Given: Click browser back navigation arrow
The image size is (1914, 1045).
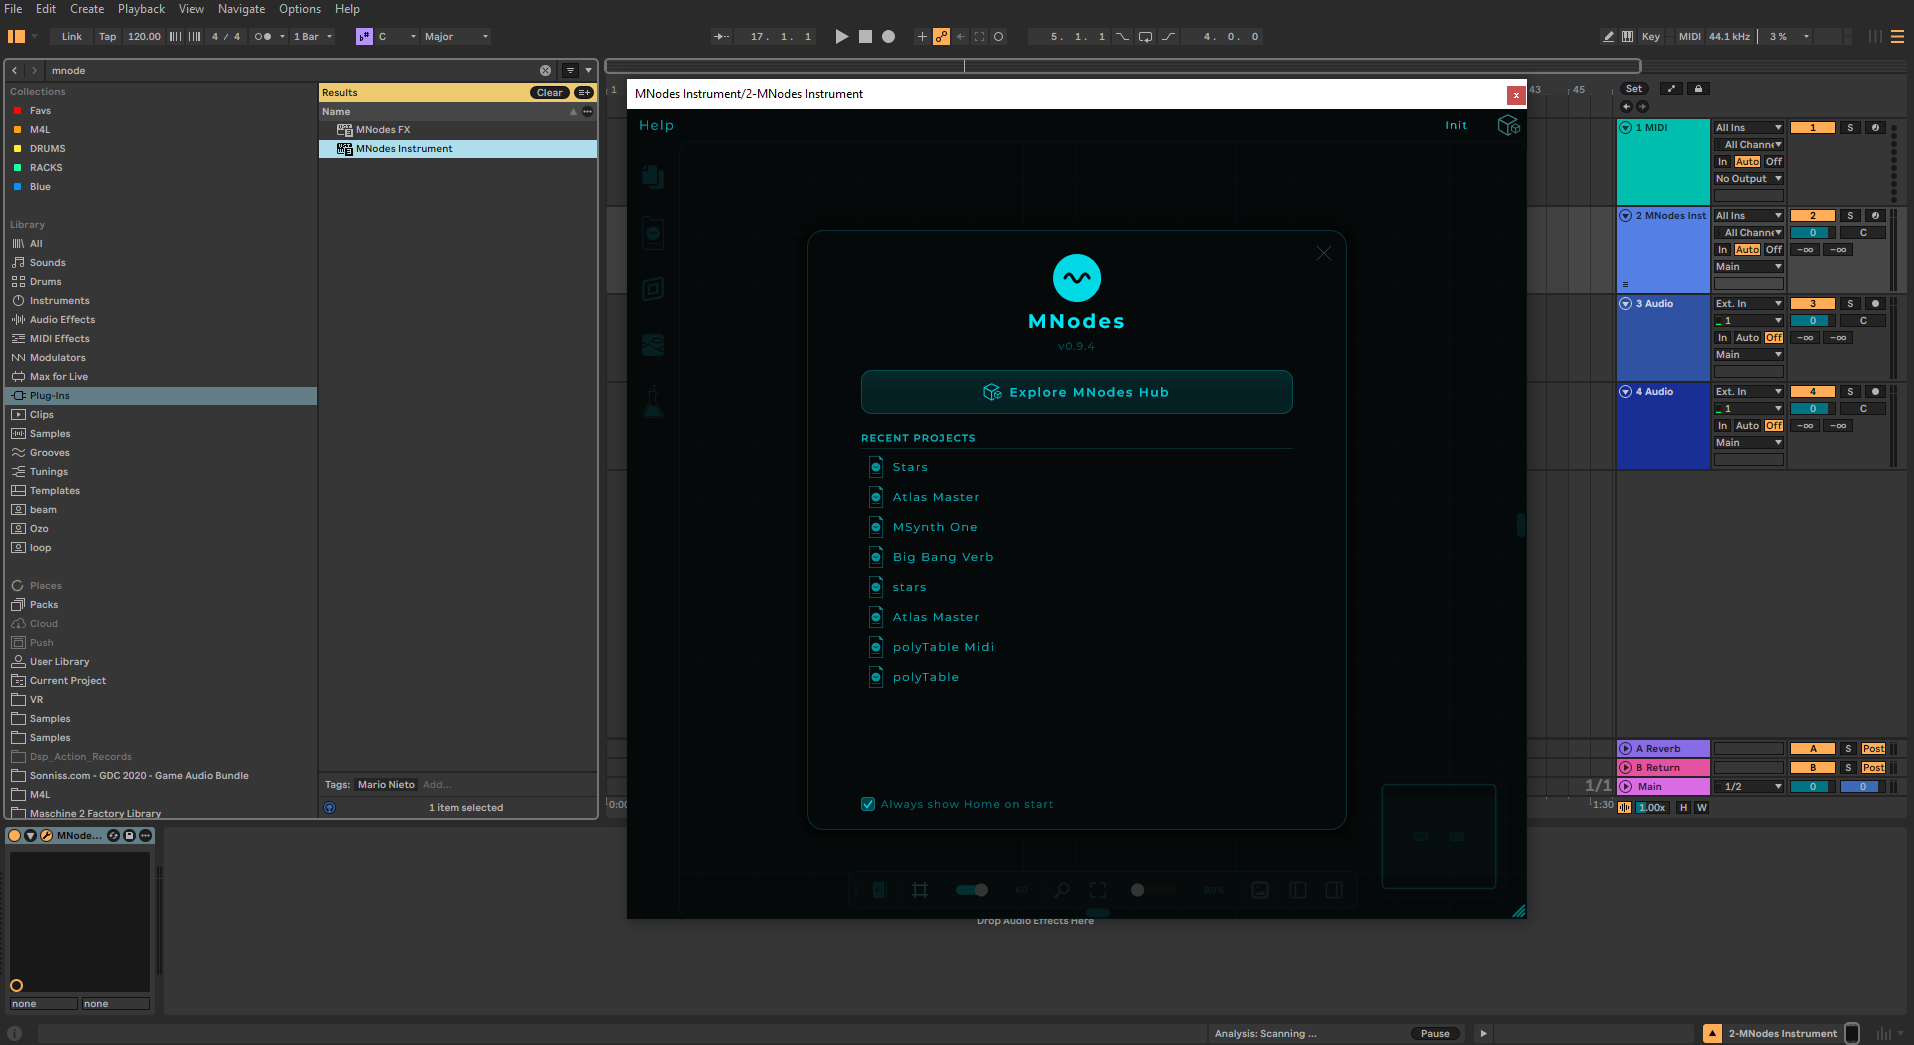Looking at the screenshot, I should coord(15,71).
